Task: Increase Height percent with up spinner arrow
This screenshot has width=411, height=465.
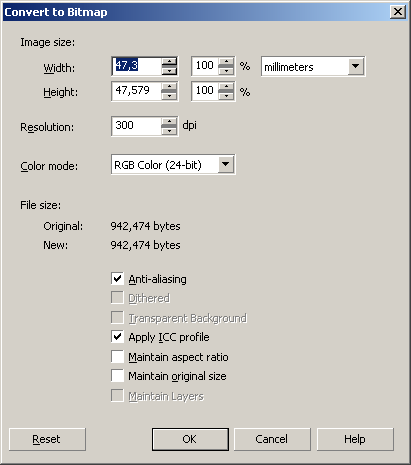Action: (226, 87)
